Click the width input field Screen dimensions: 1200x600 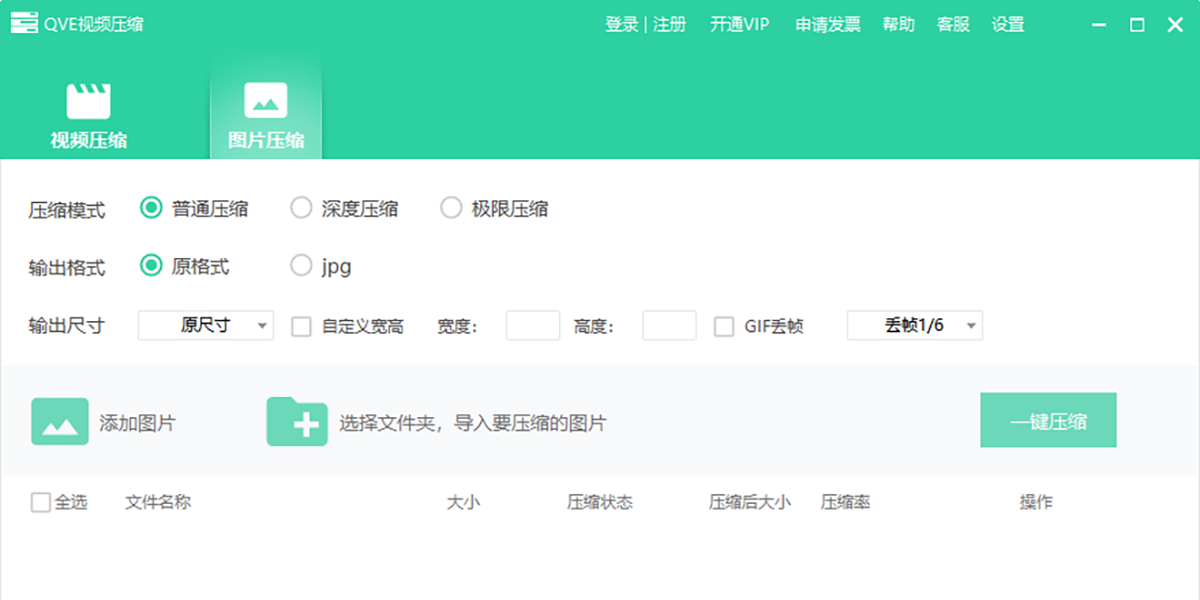[532, 325]
